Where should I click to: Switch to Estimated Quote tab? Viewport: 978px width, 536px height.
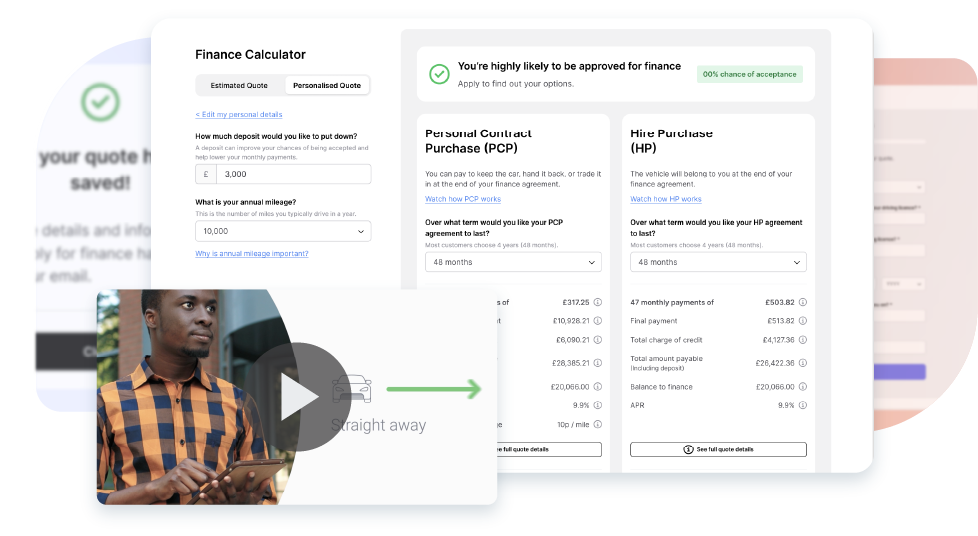pos(239,85)
